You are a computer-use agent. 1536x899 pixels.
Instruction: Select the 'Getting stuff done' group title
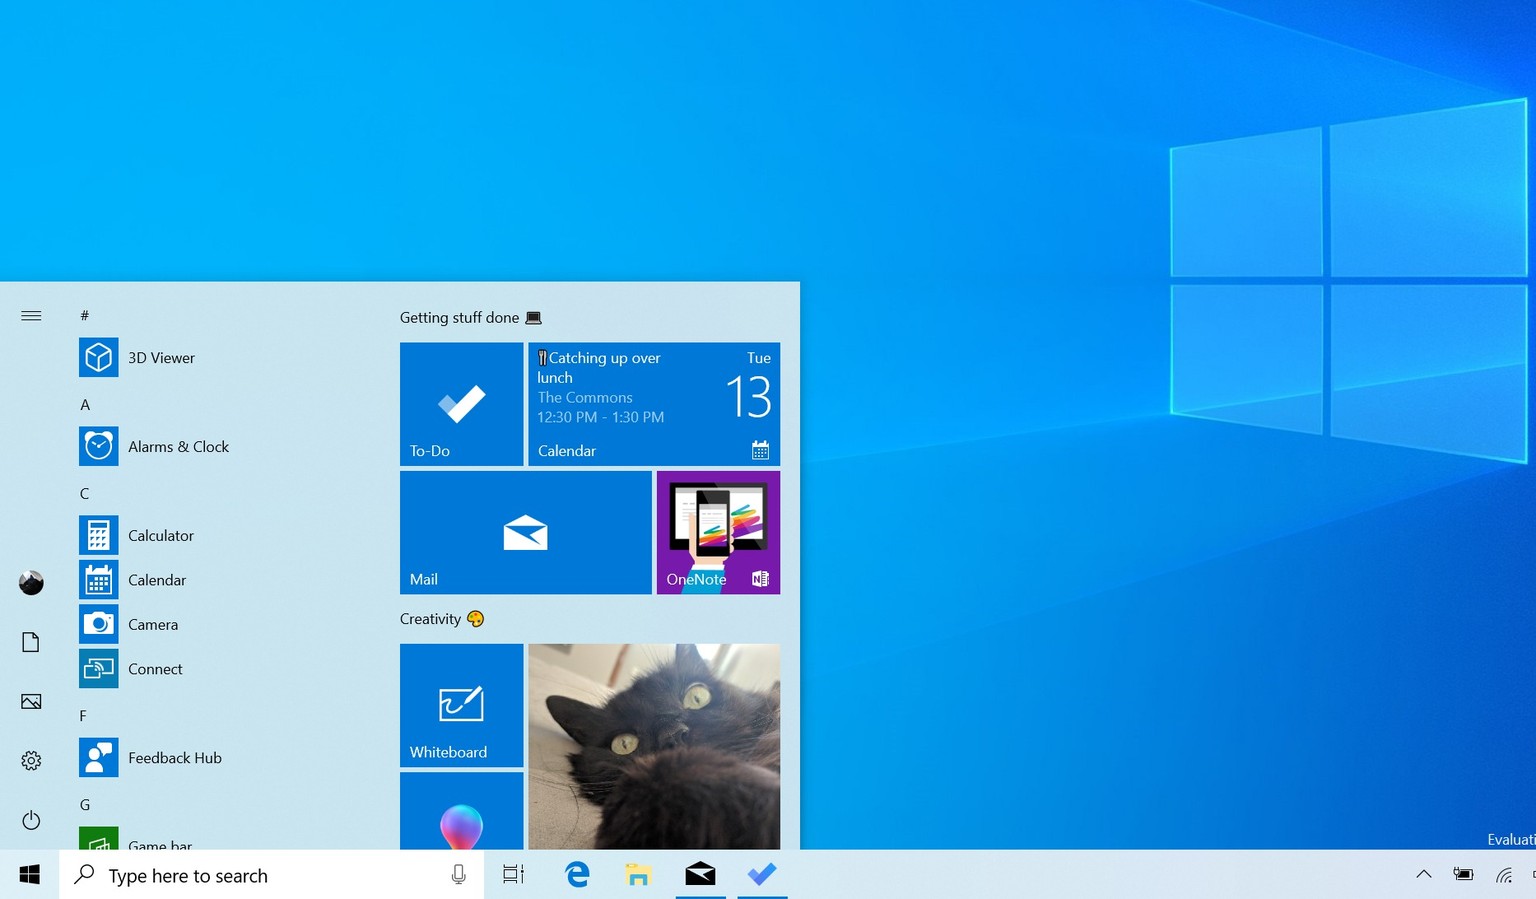459,318
